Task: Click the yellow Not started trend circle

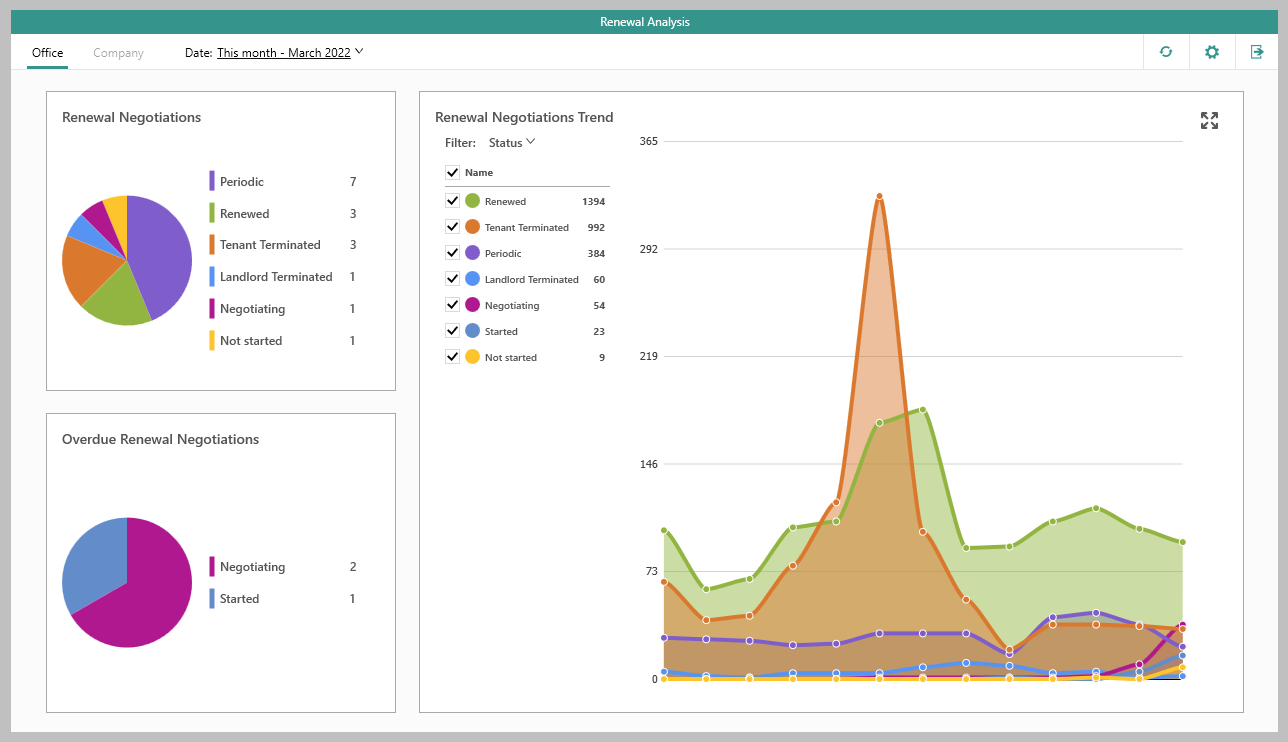Action: tap(472, 357)
